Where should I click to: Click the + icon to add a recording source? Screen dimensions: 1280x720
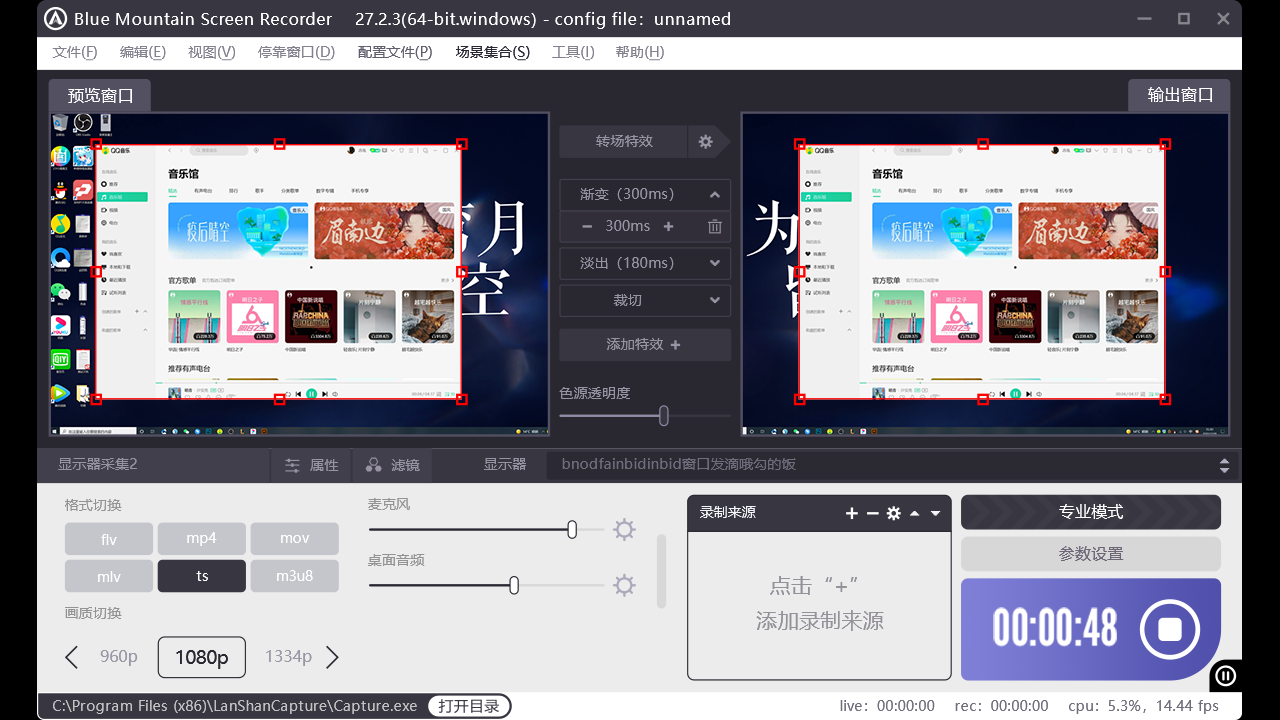pyautogui.click(x=850, y=512)
